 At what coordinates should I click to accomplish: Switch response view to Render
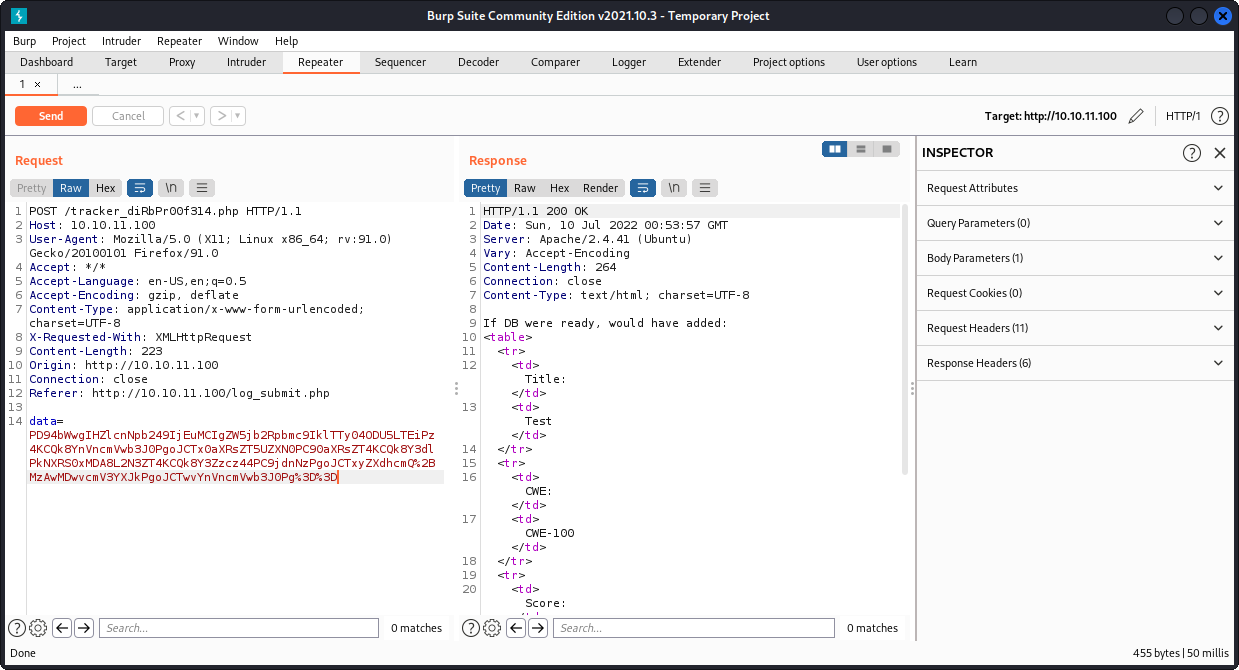click(x=601, y=188)
